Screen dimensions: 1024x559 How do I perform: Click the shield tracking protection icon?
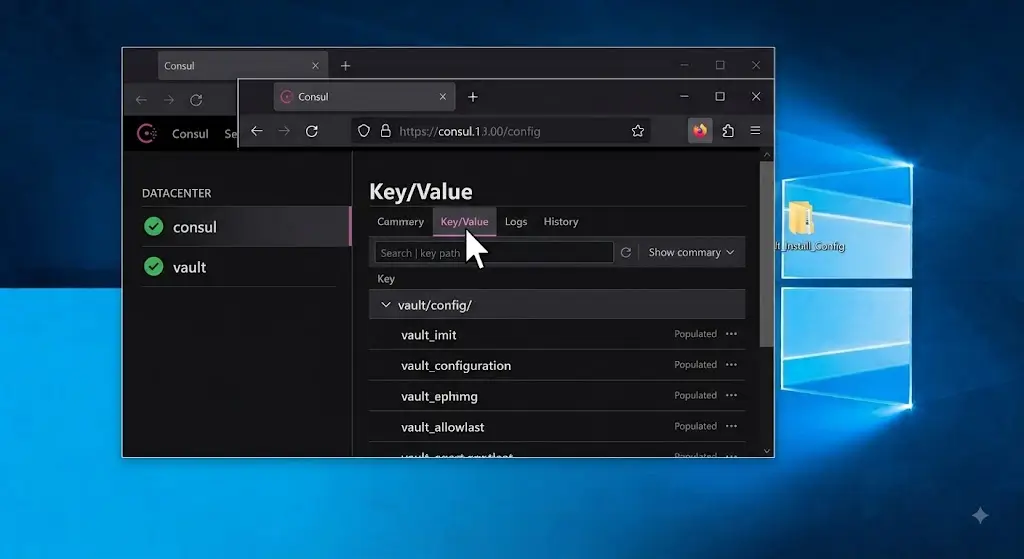[364, 131]
